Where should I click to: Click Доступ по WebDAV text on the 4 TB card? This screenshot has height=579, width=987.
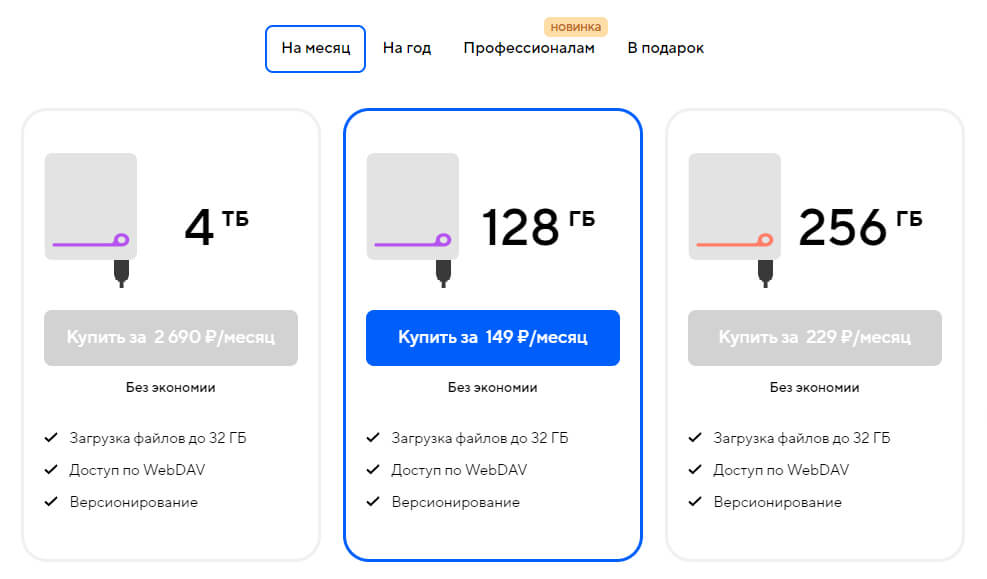click(x=139, y=470)
